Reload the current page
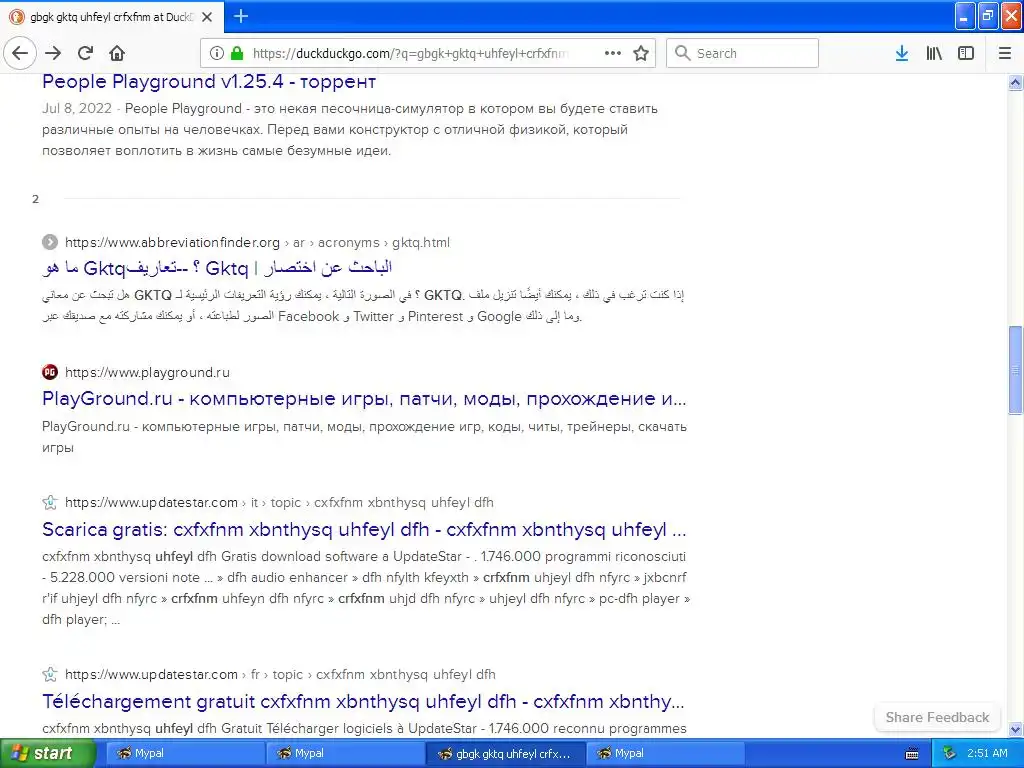This screenshot has width=1024, height=768. [86, 53]
